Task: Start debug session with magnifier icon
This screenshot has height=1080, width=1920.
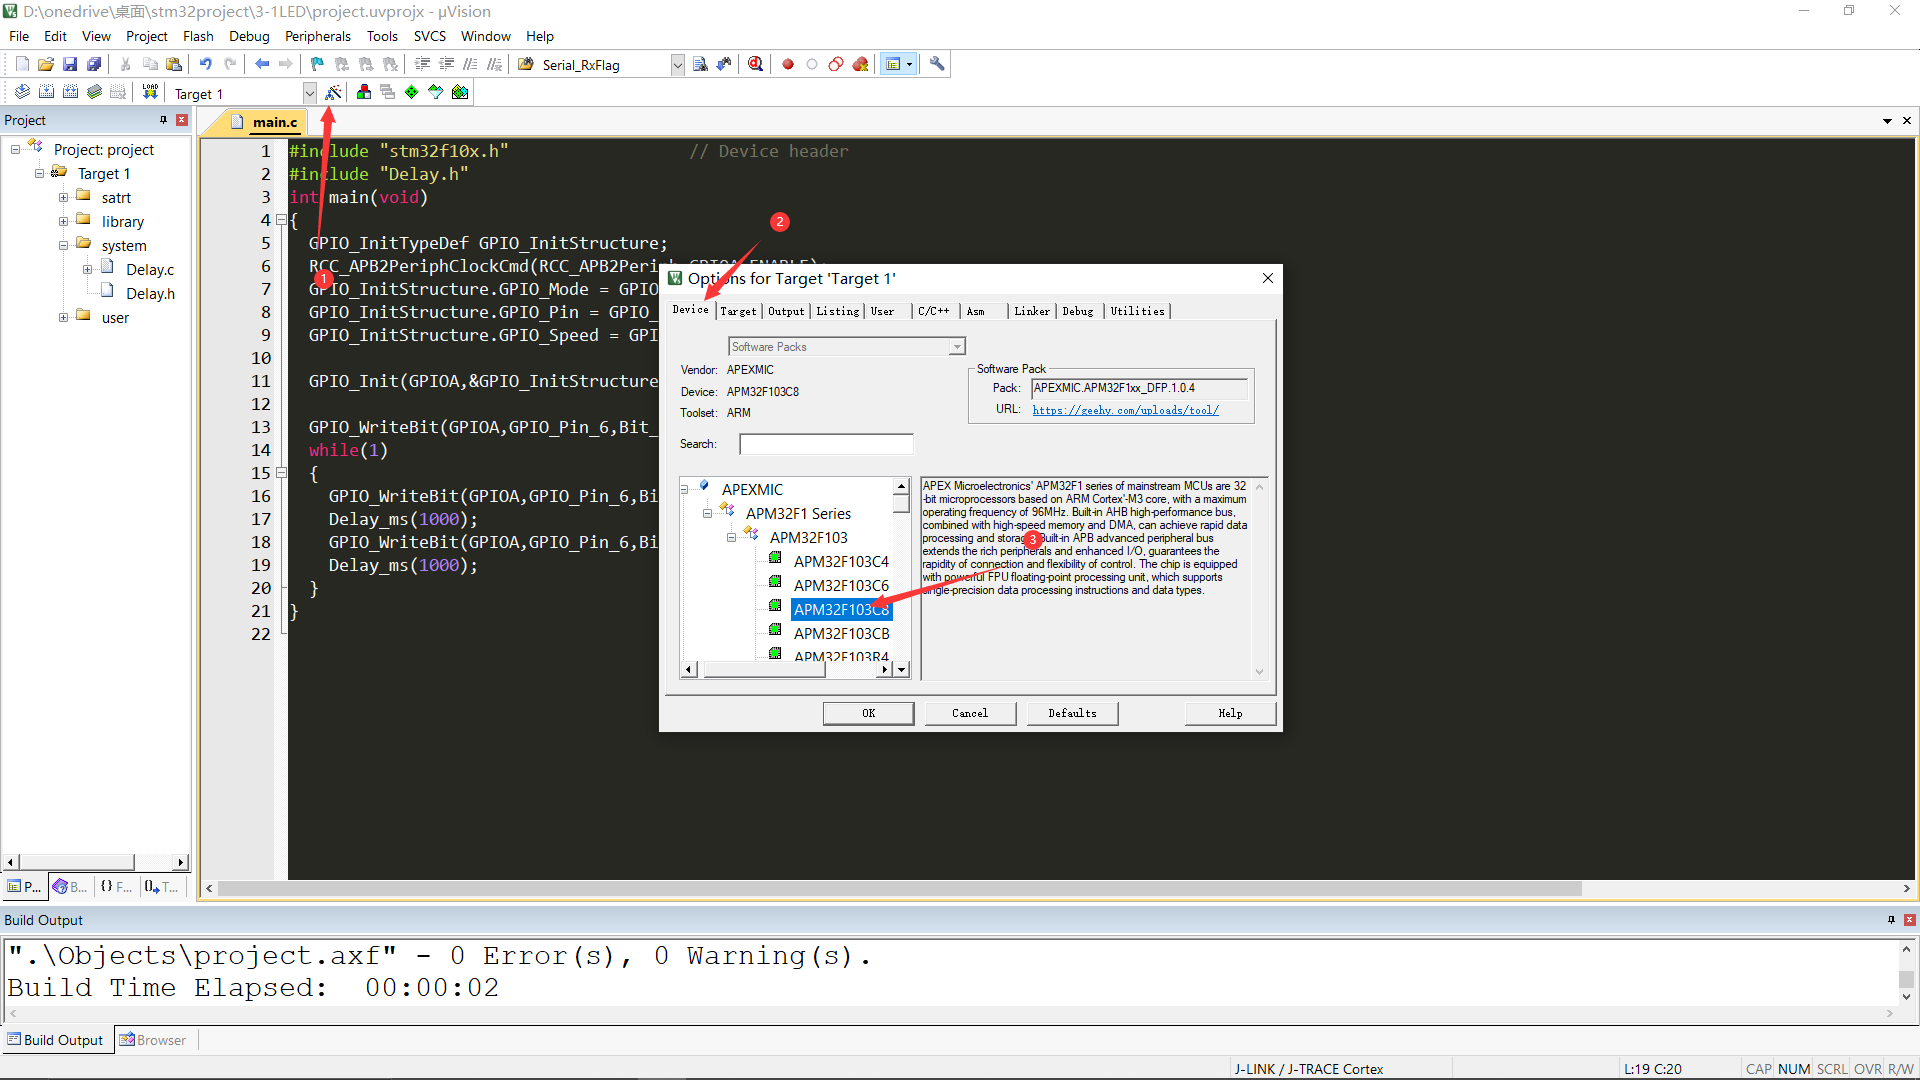Action: [756, 64]
